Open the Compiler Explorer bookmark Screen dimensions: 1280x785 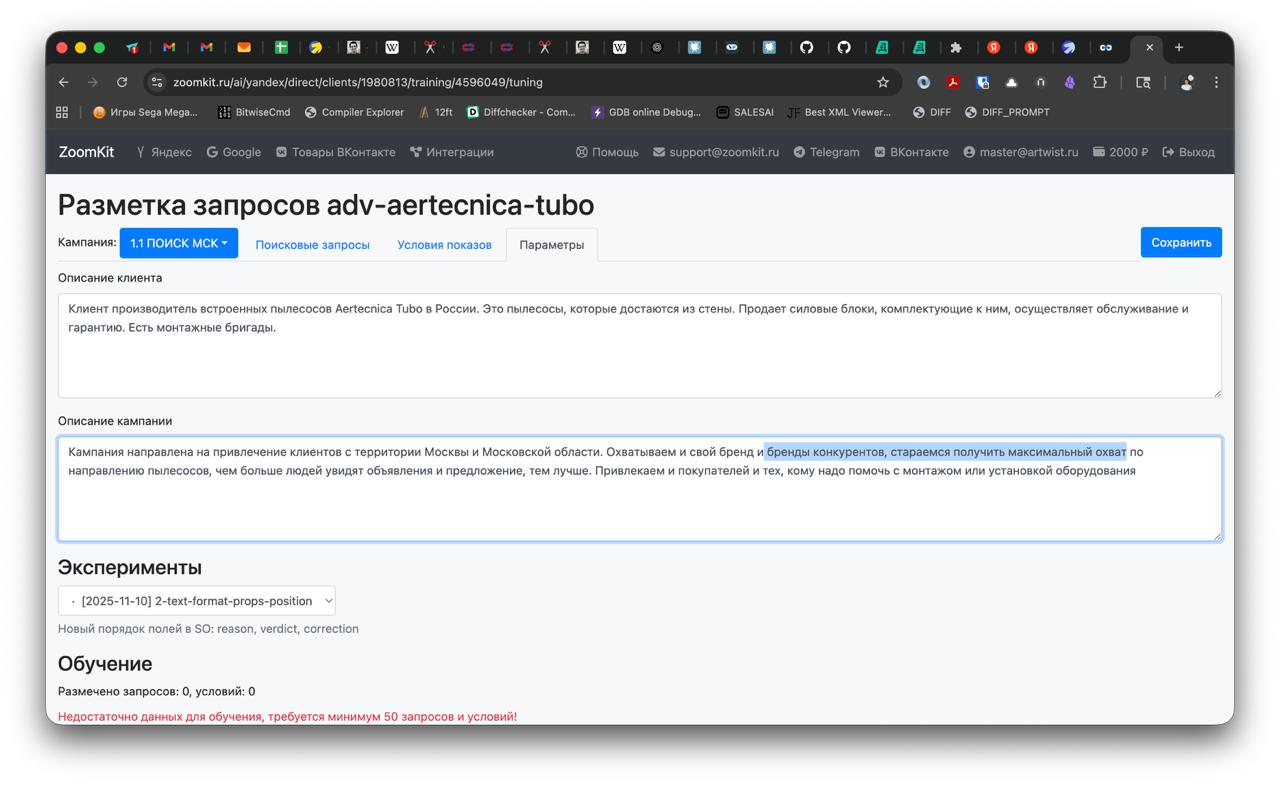pos(354,112)
